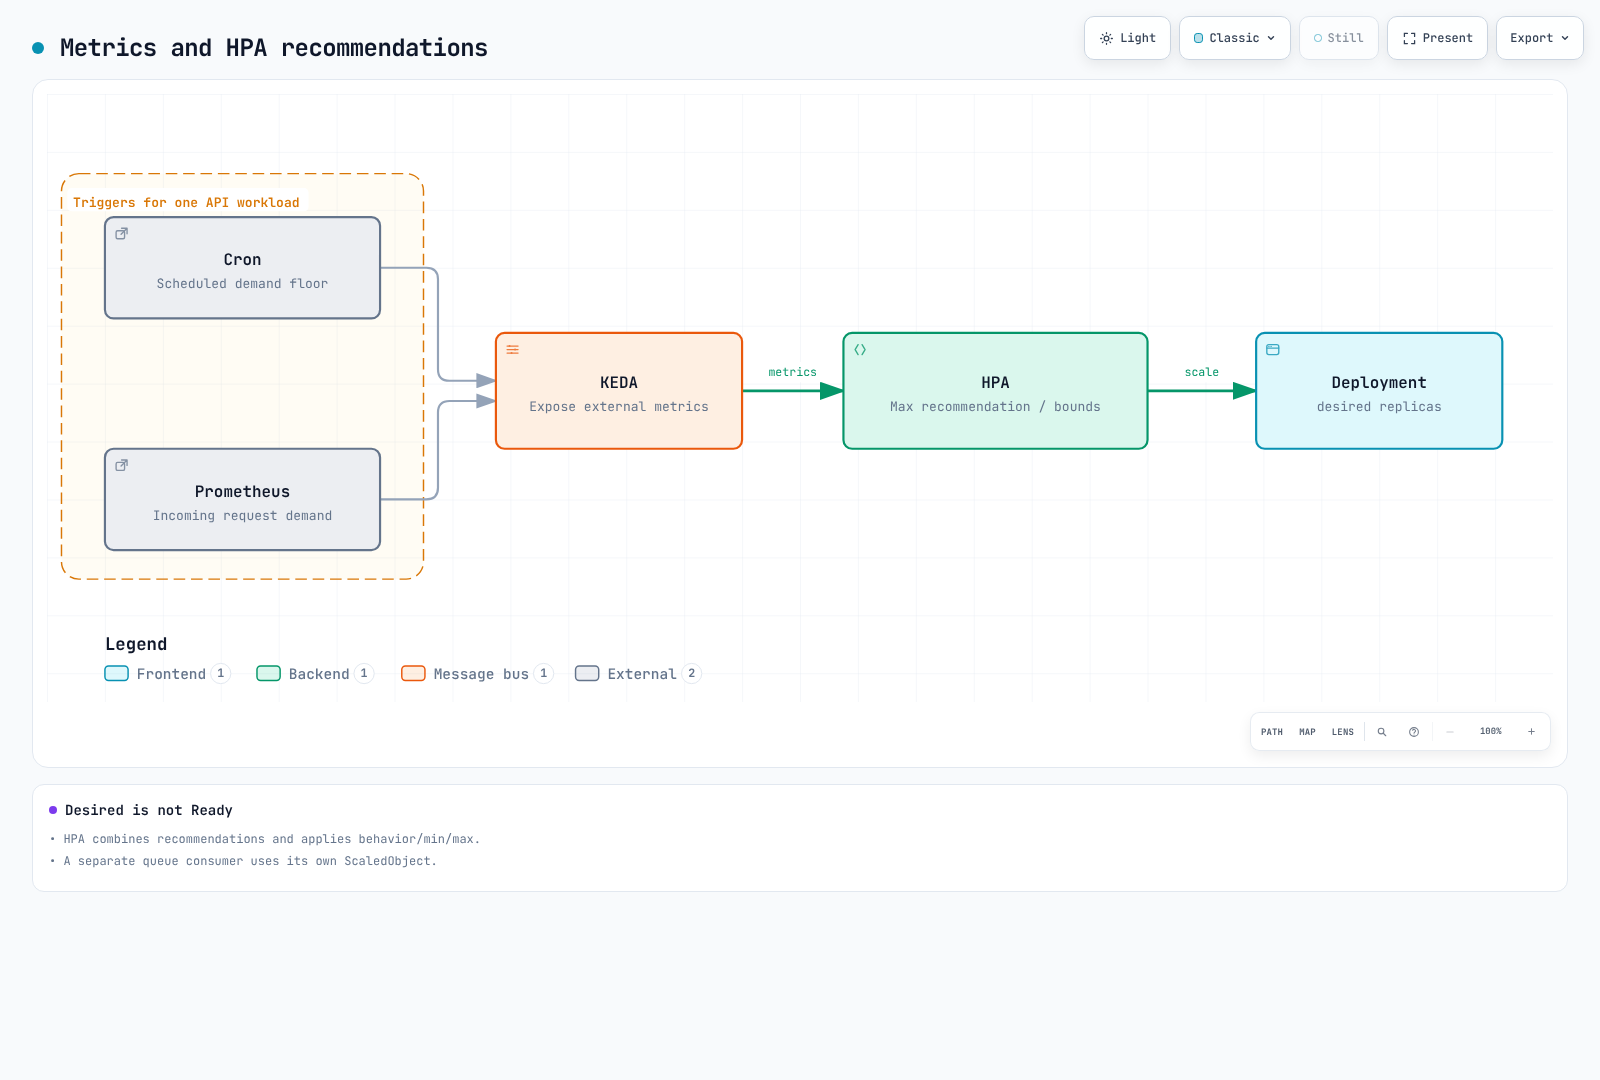Reset zoom via the 100% label
Image resolution: width=1600 pixels, height=1080 pixels.
pos(1490,732)
